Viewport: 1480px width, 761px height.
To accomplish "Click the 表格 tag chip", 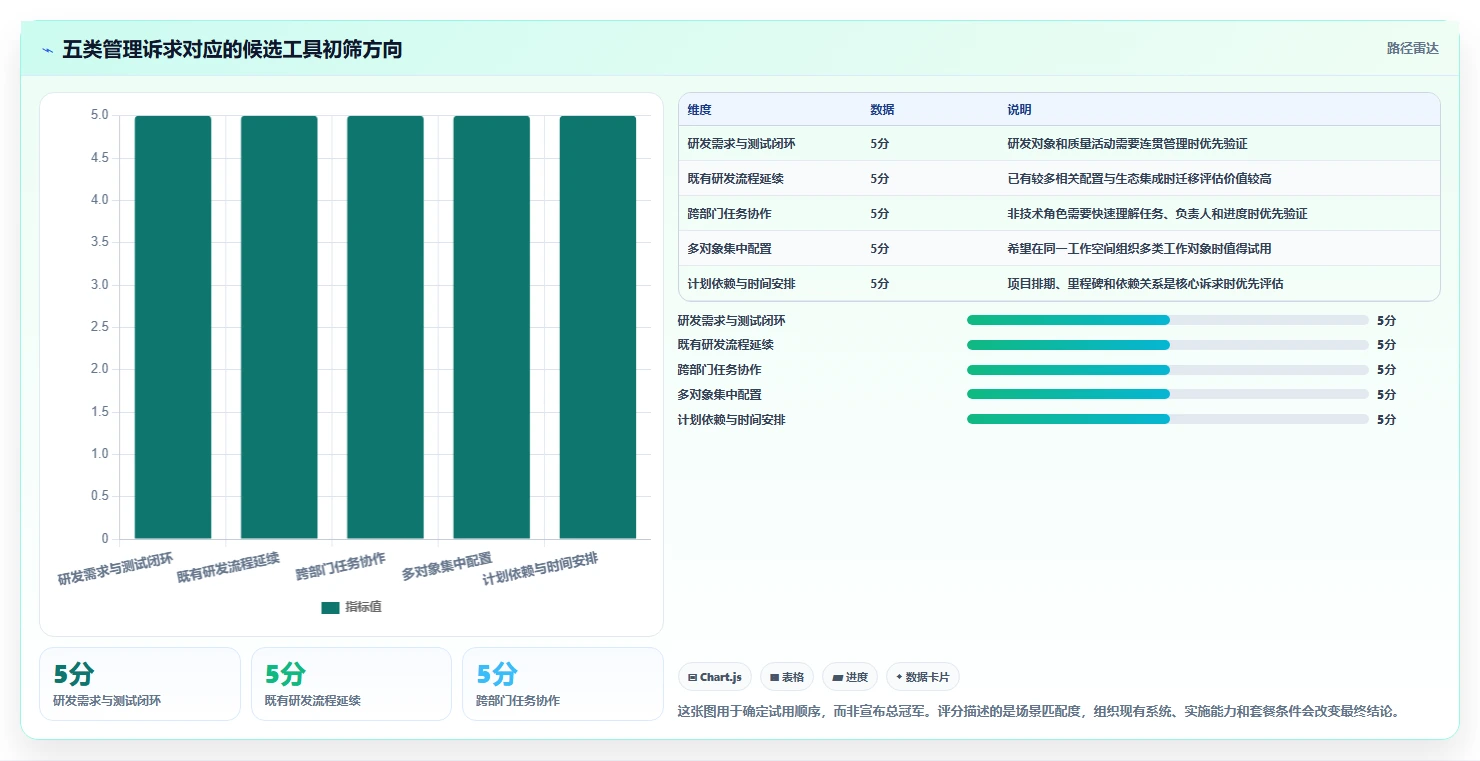I will (x=787, y=677).
